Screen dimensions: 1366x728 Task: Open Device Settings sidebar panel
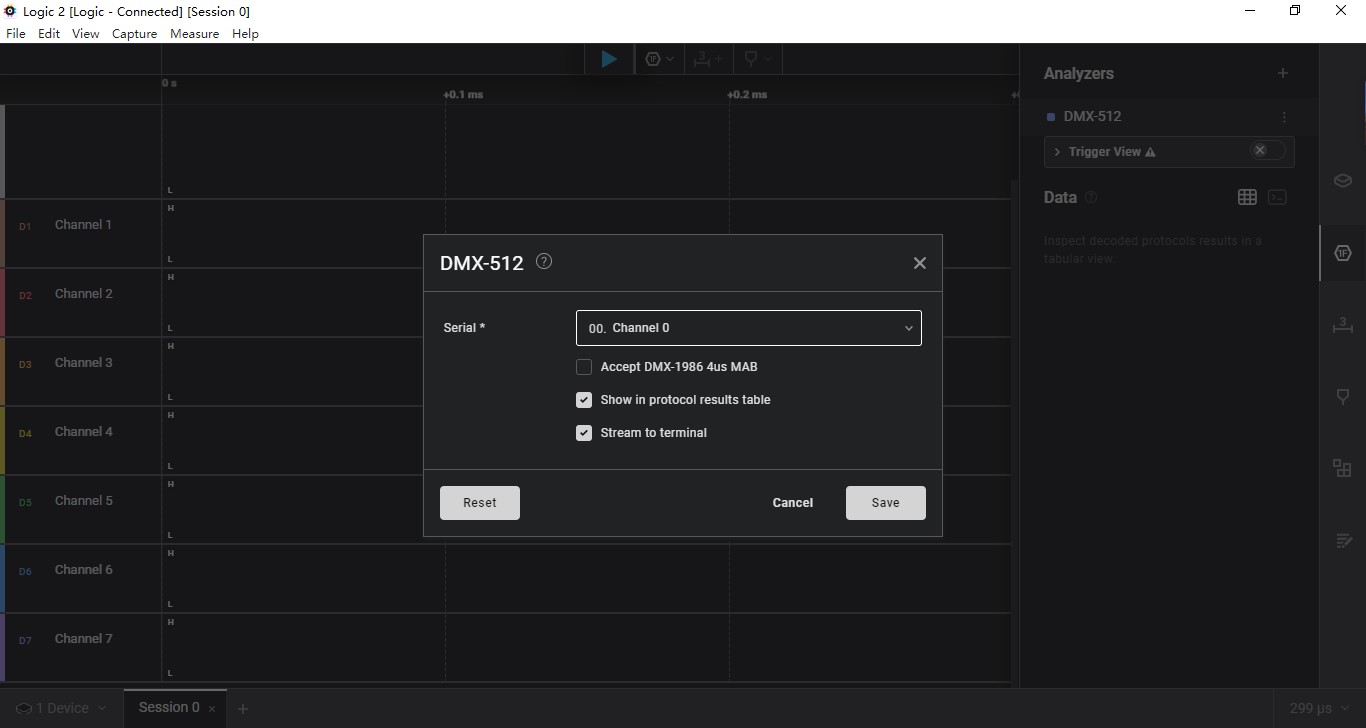[x=1342, y=181]
